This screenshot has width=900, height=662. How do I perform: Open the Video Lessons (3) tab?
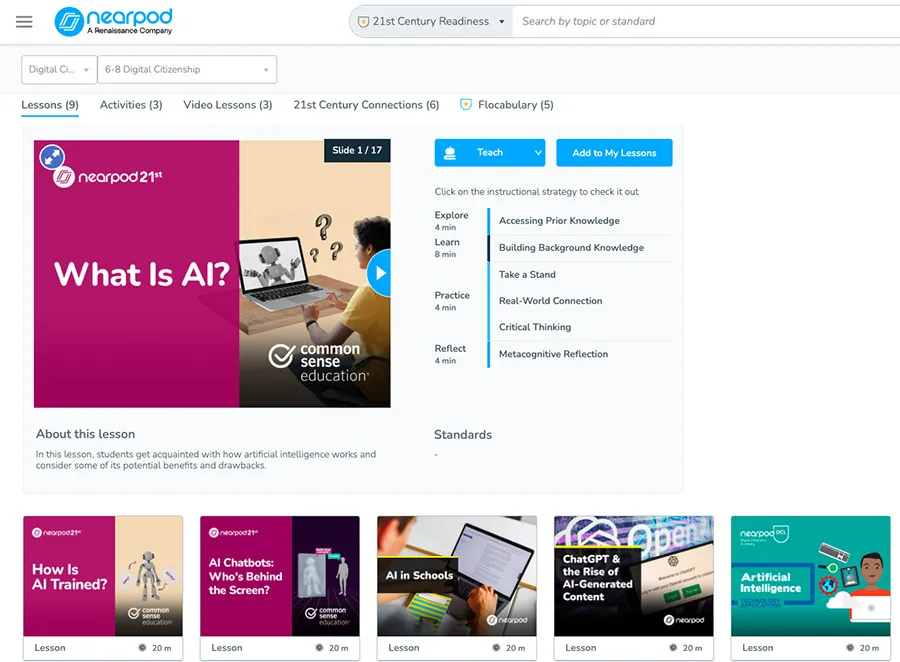(x=228, y=105)
